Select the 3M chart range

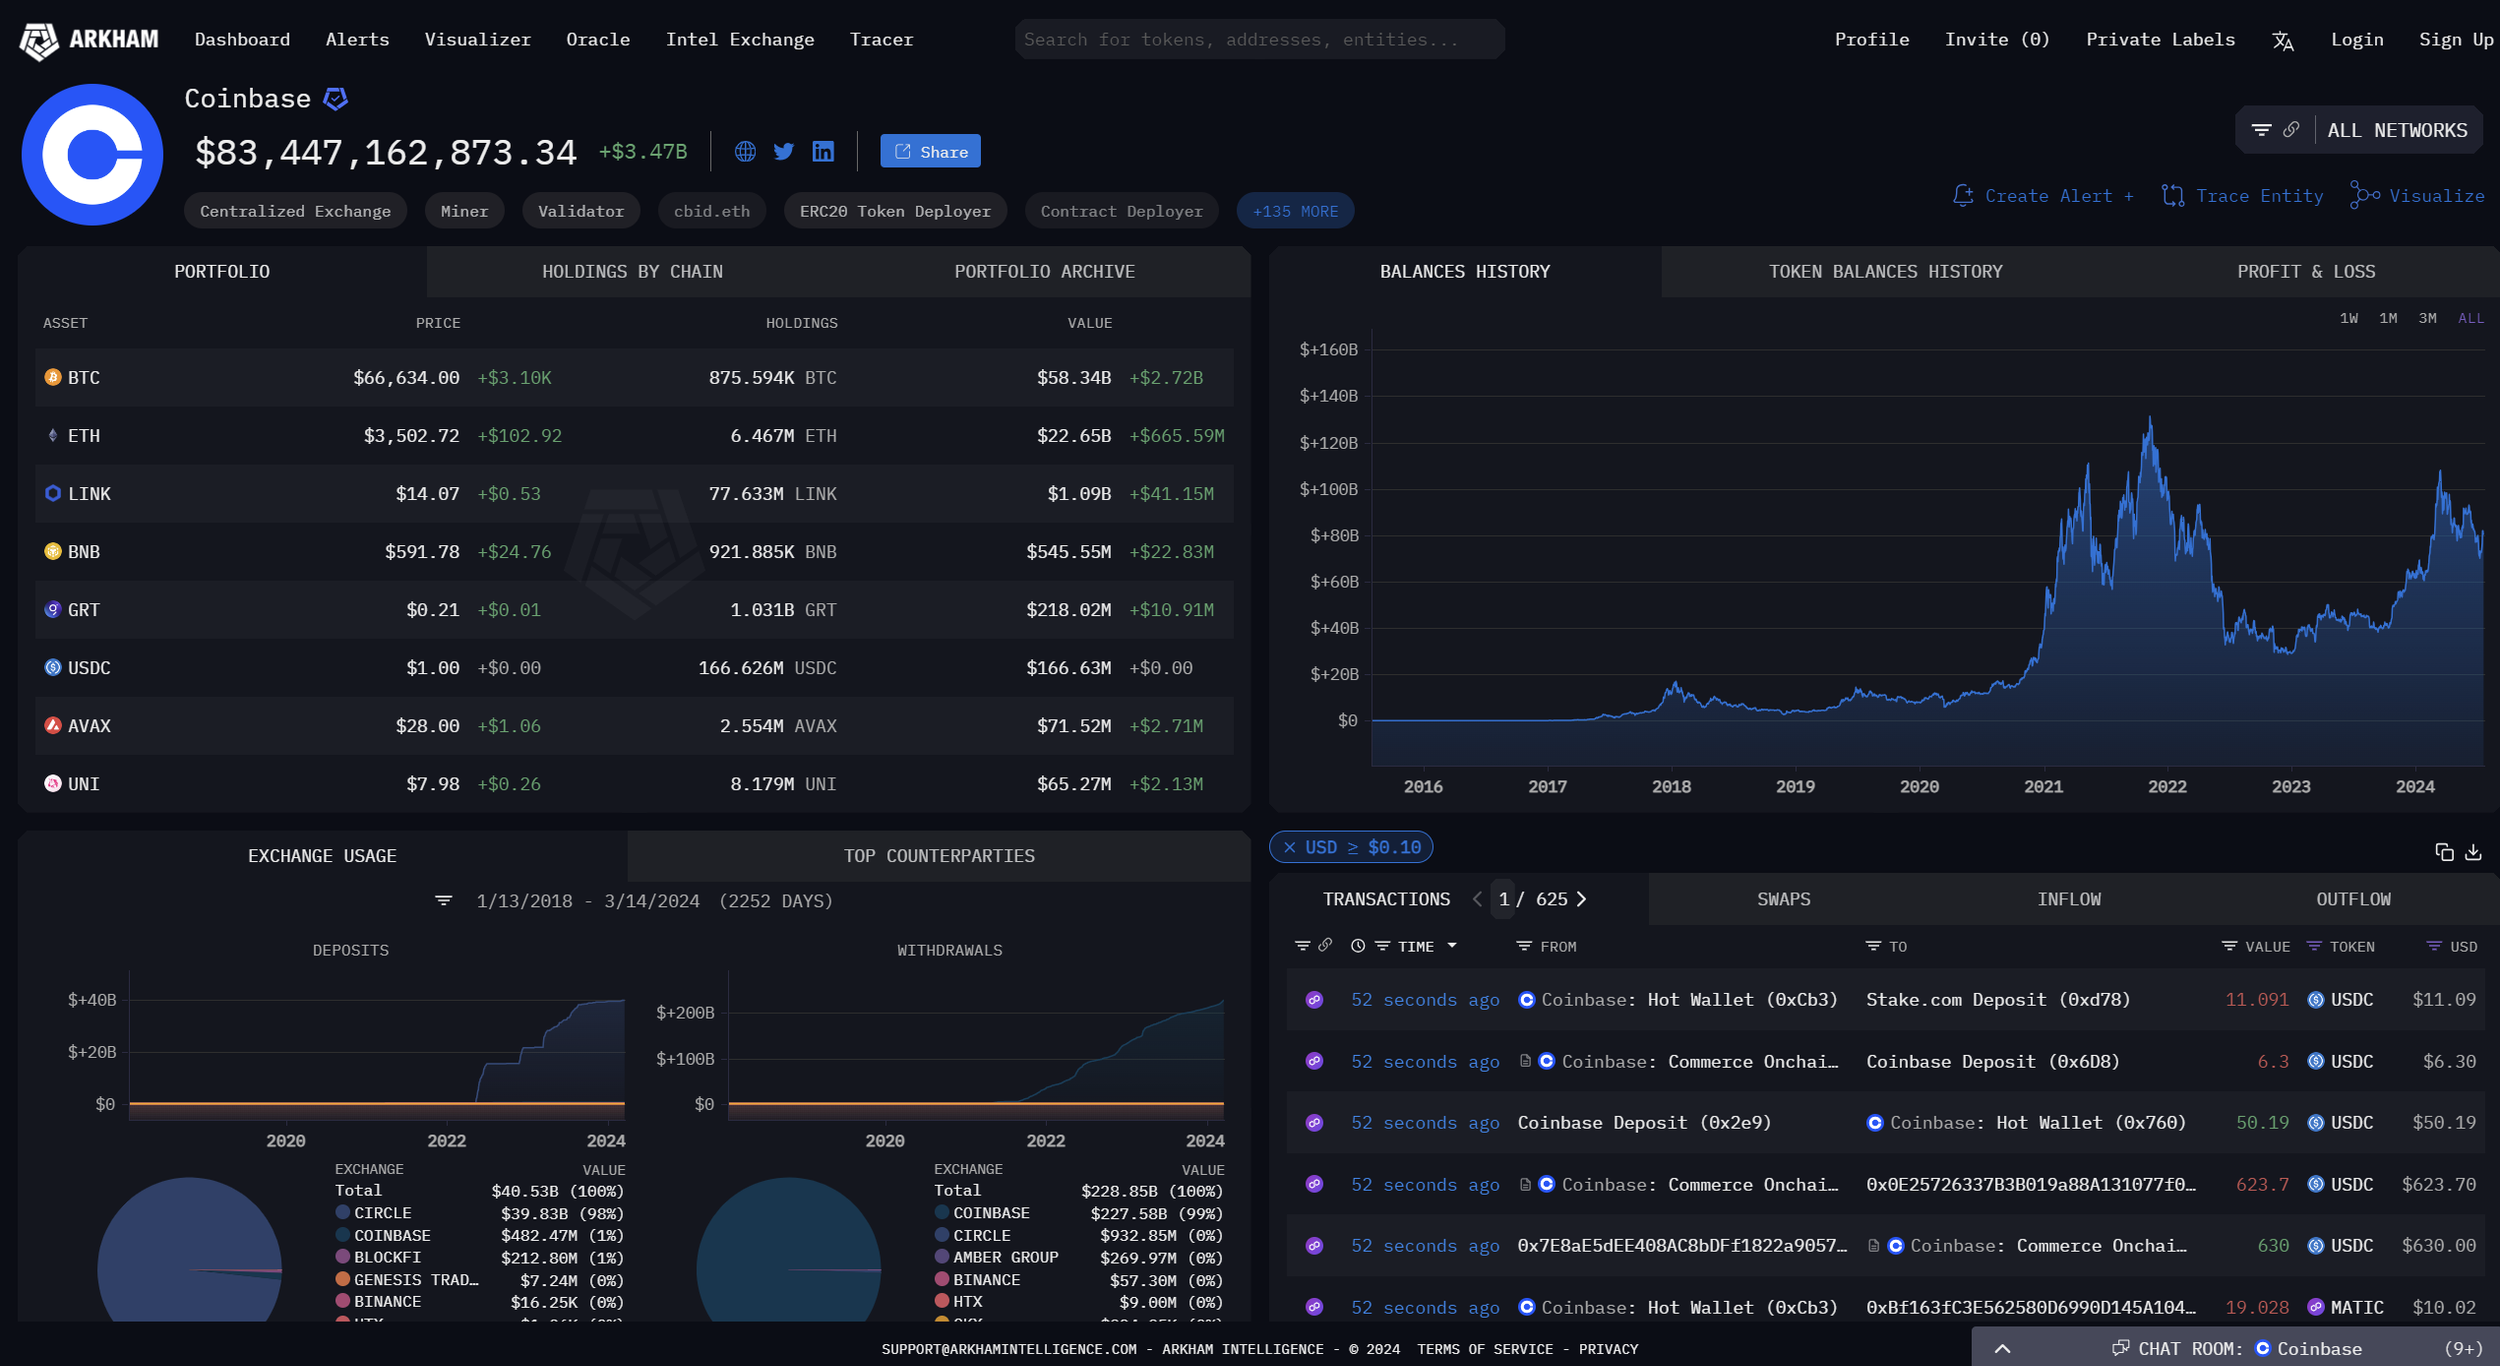click(2427, 318)
